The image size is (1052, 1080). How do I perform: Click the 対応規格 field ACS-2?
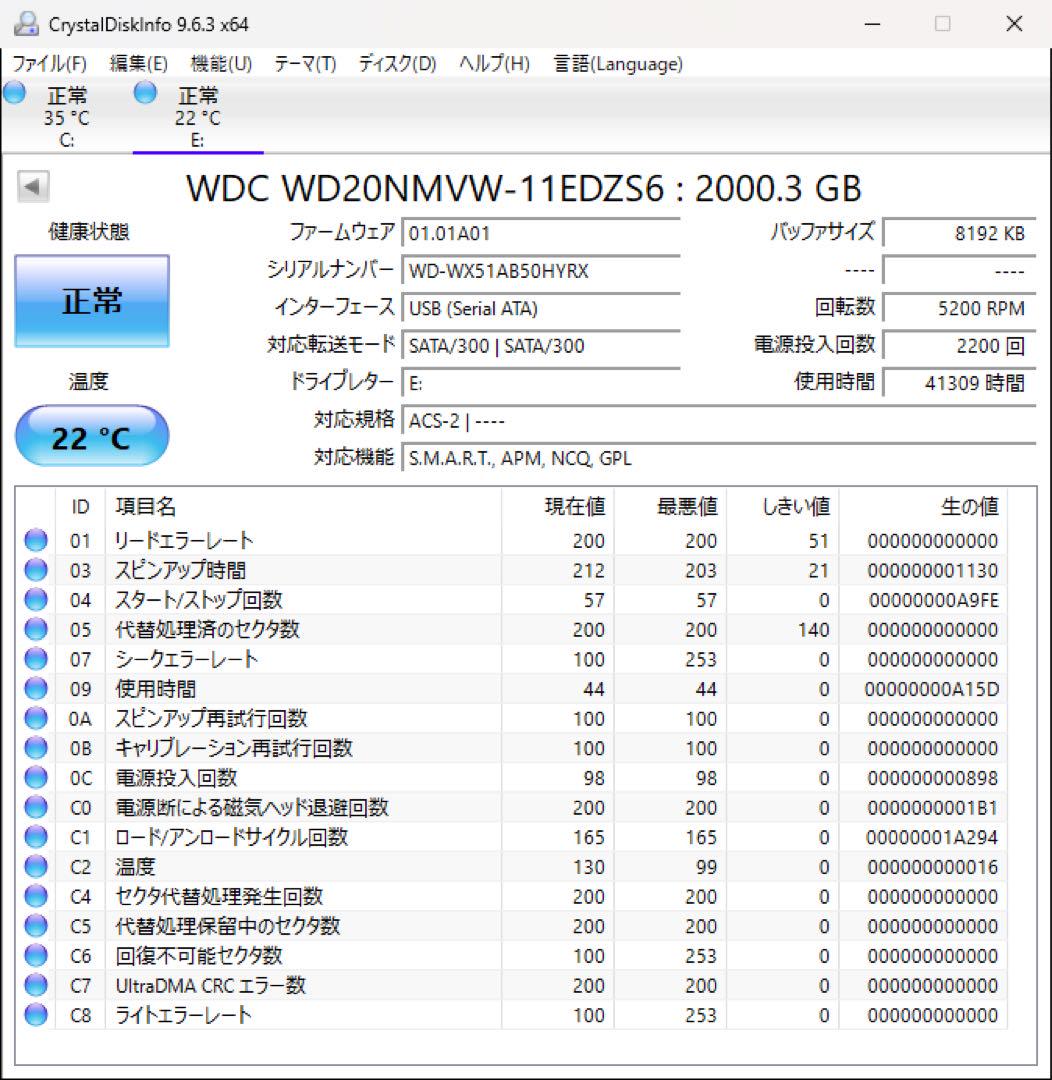[719, 420]
